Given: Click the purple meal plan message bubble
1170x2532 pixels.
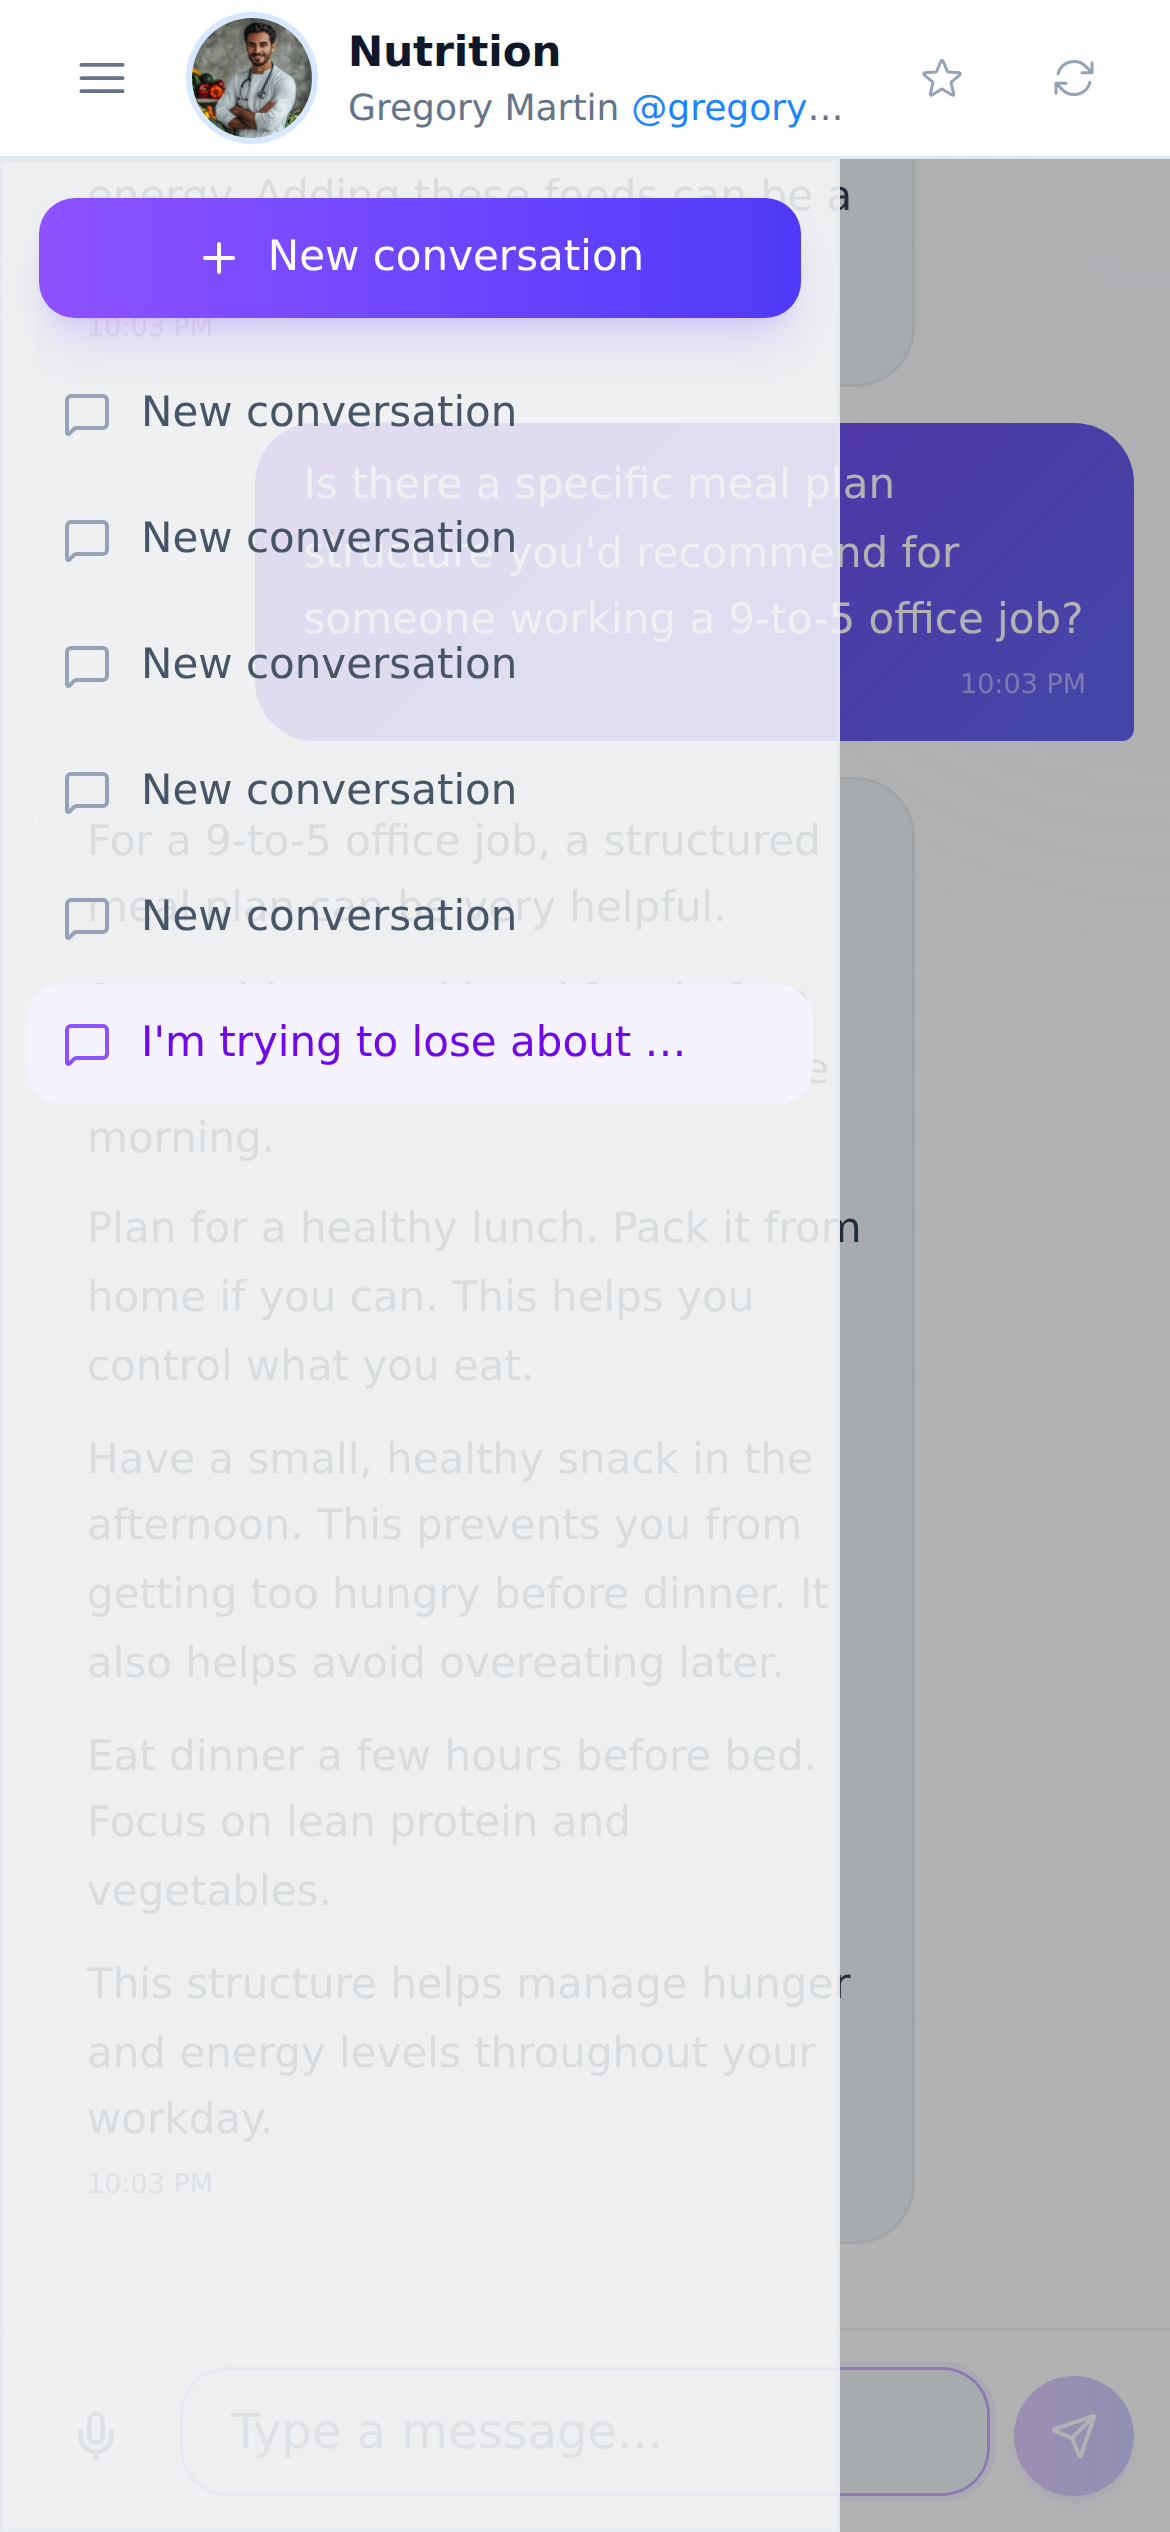Looking at the screenshot, I should (x=694, y=582).
